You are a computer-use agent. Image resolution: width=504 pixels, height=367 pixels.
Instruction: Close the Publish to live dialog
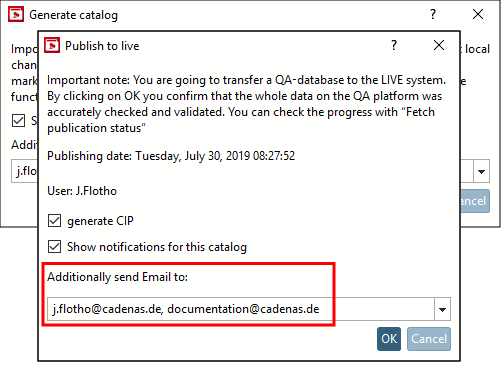click(x=439, y=45)
